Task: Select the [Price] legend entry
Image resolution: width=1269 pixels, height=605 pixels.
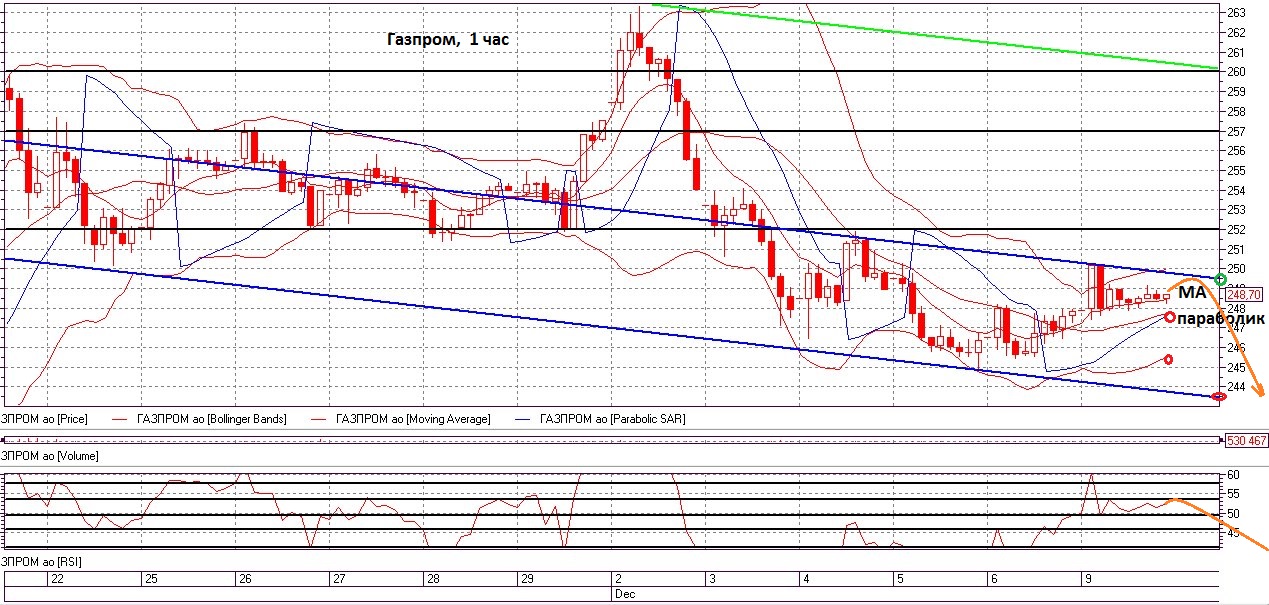Action: click(44, 419)
